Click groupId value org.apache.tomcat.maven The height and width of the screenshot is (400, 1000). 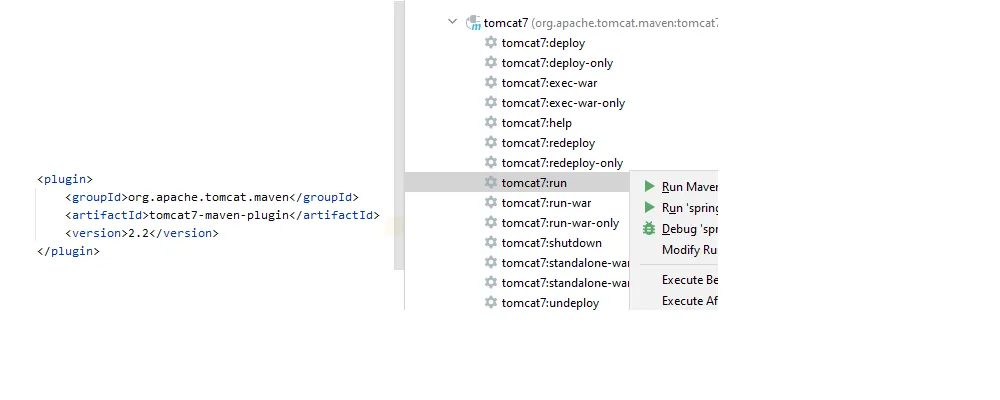209,197
